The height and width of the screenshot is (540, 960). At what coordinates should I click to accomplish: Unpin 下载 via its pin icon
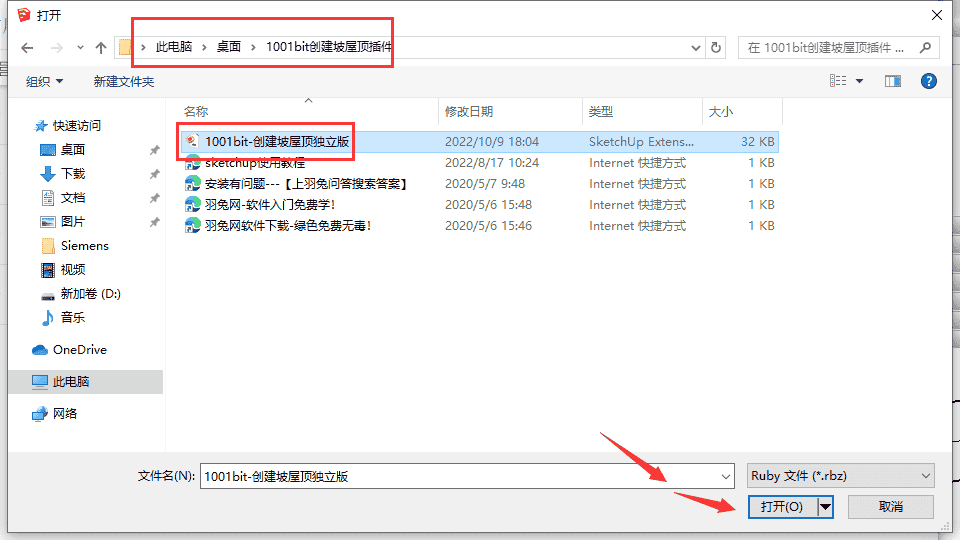click(x=154, y=174)
